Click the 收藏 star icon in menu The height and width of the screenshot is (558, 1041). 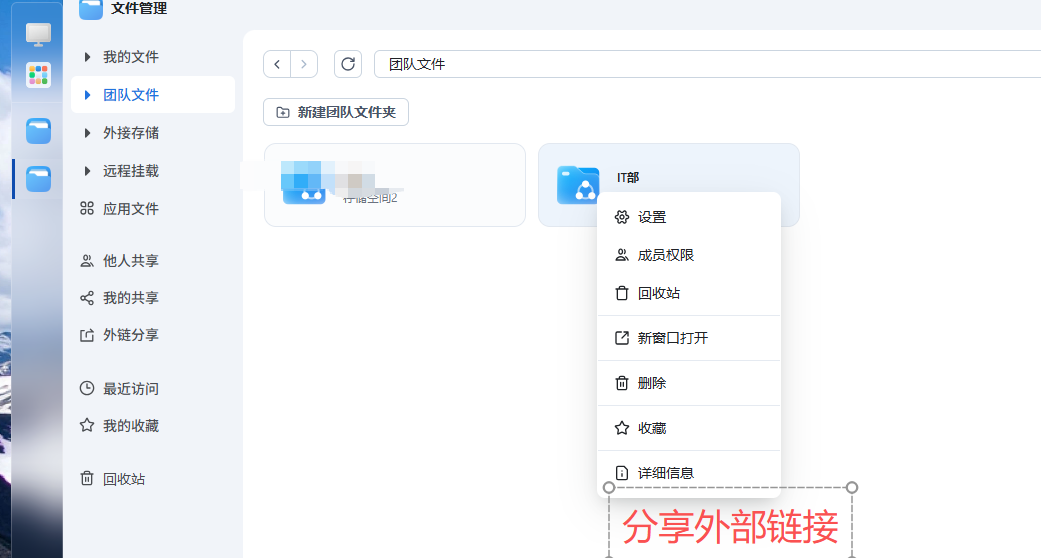pos(621,428)
